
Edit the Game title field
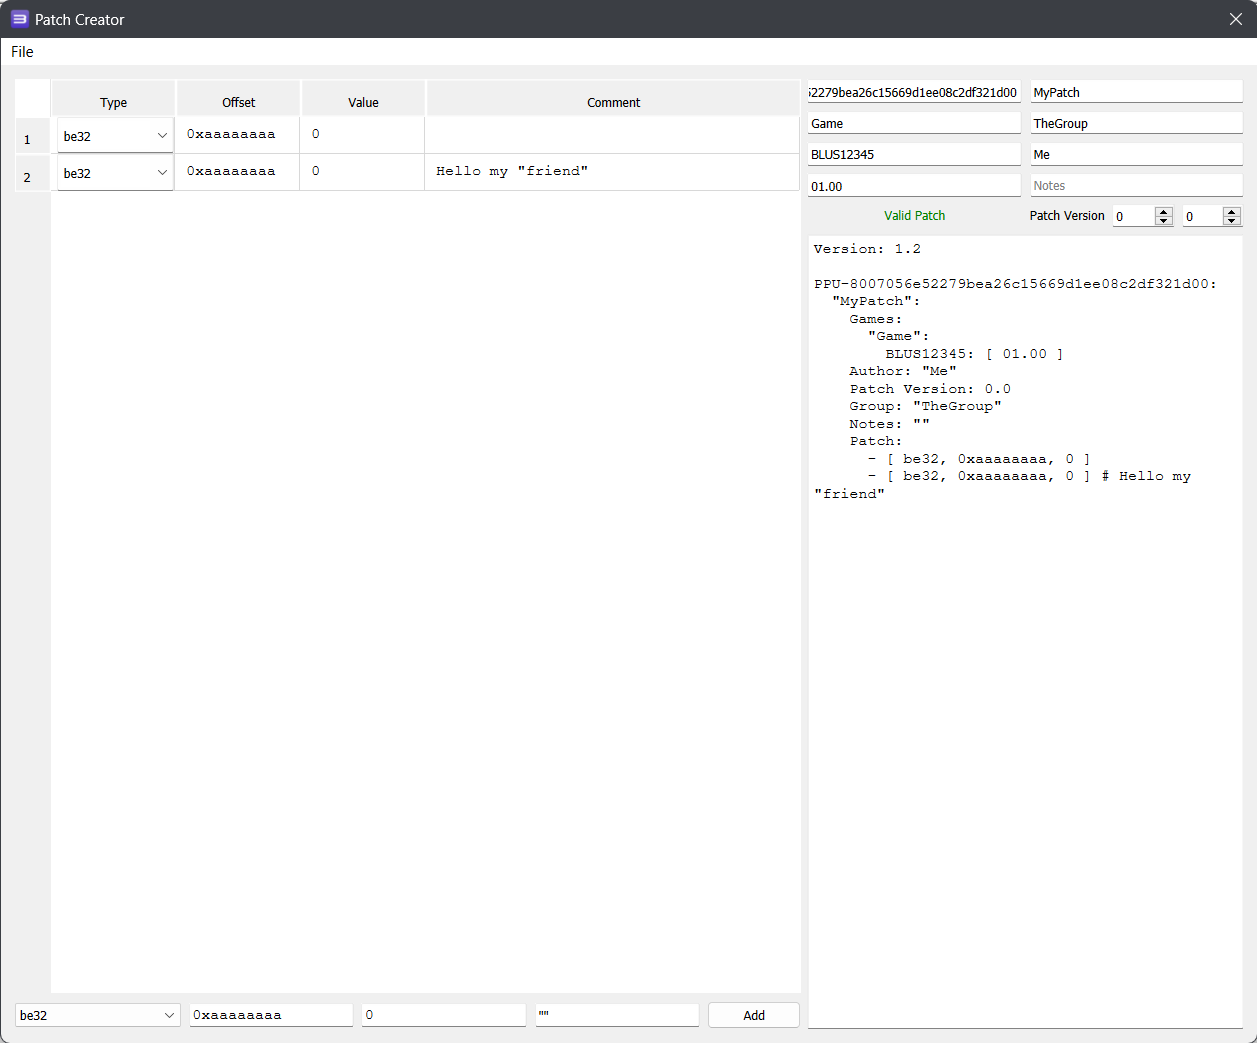click(x=913, y=123)
